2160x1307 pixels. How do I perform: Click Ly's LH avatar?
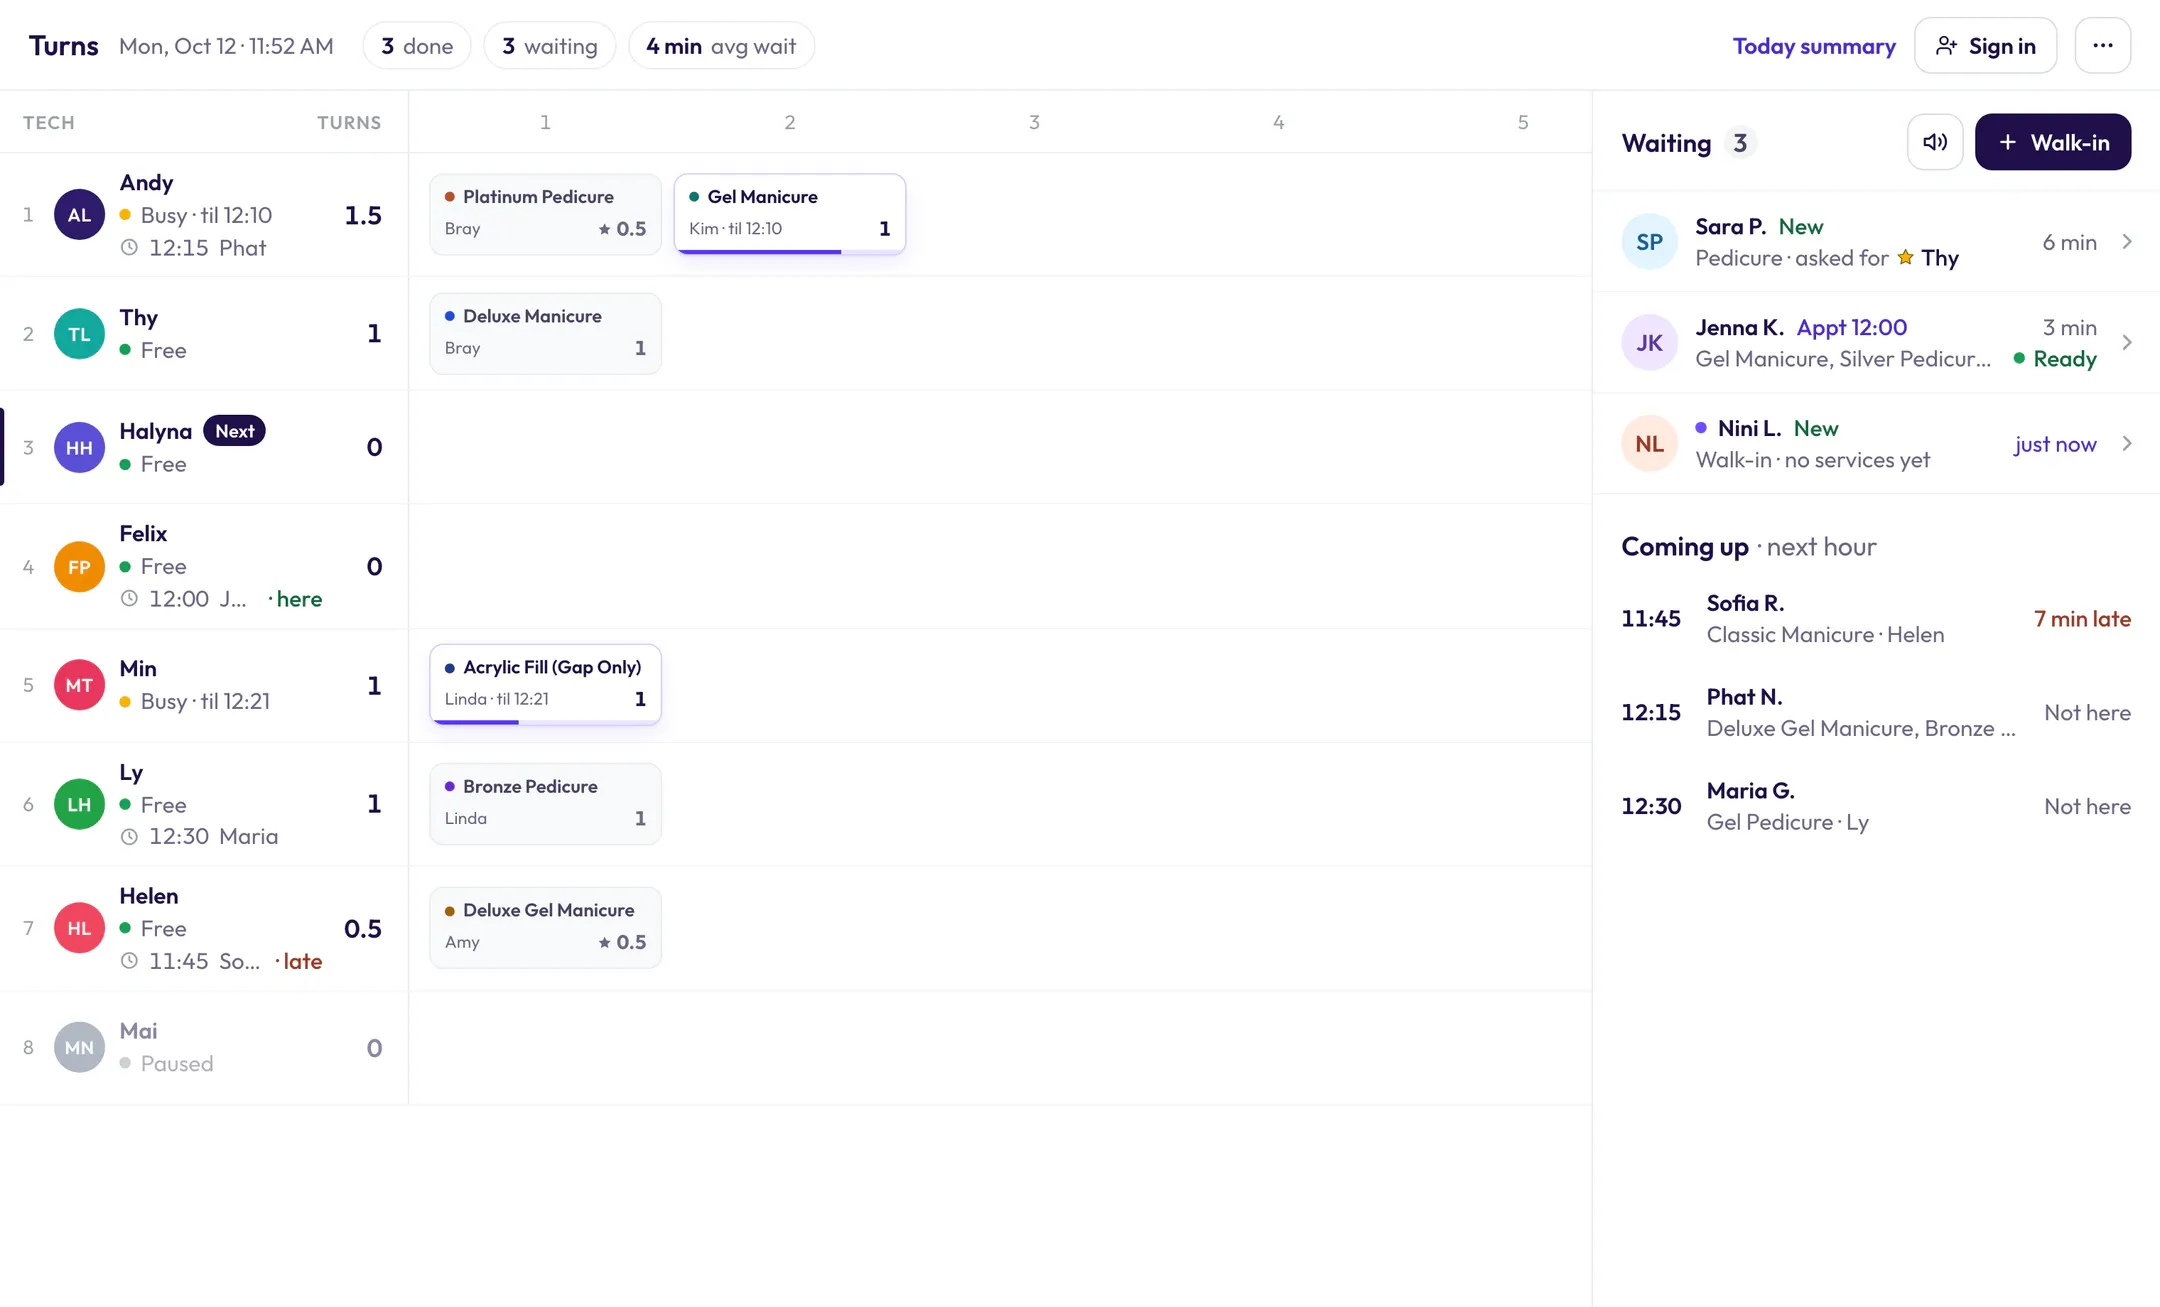79,804
